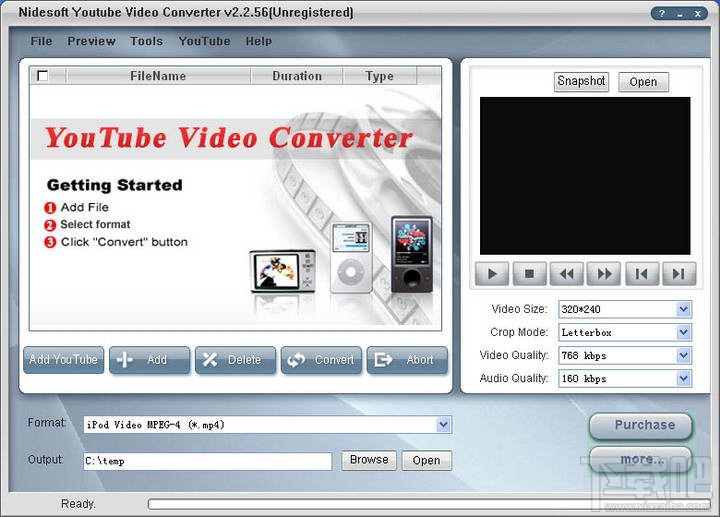Click Open above the preview screen

point(643,82)
